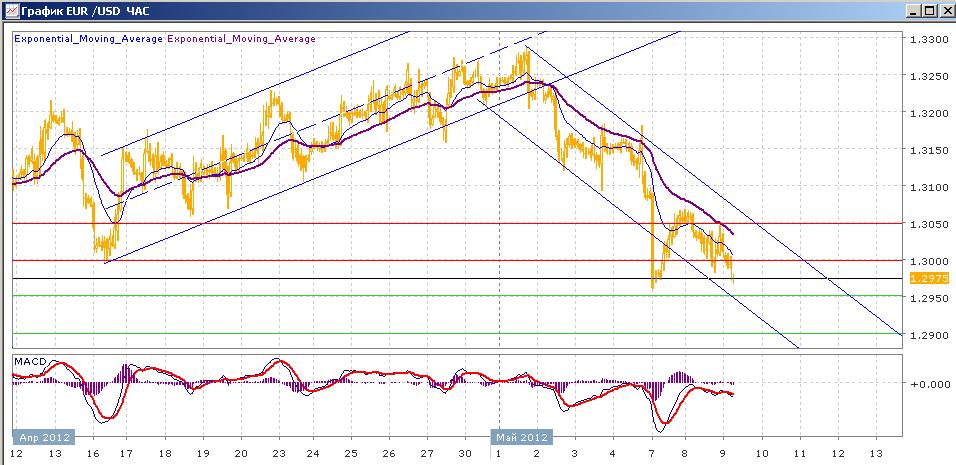The height and width of the screenshot is (465, 956).
Task: Click date label 27 on time axis
Action: click(427, 454)
